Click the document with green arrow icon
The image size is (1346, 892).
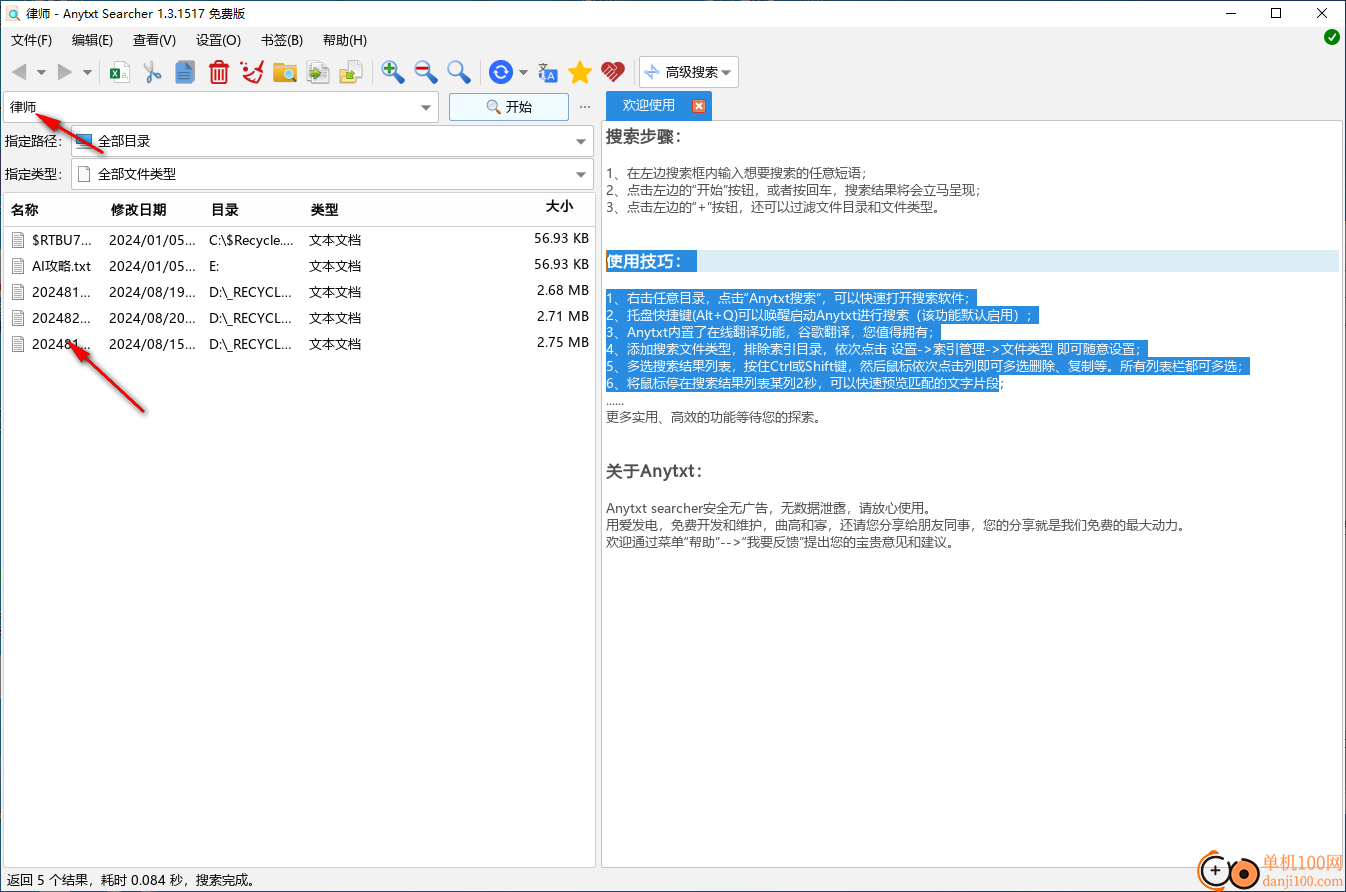pyautogui.click(x=318, y=72)
